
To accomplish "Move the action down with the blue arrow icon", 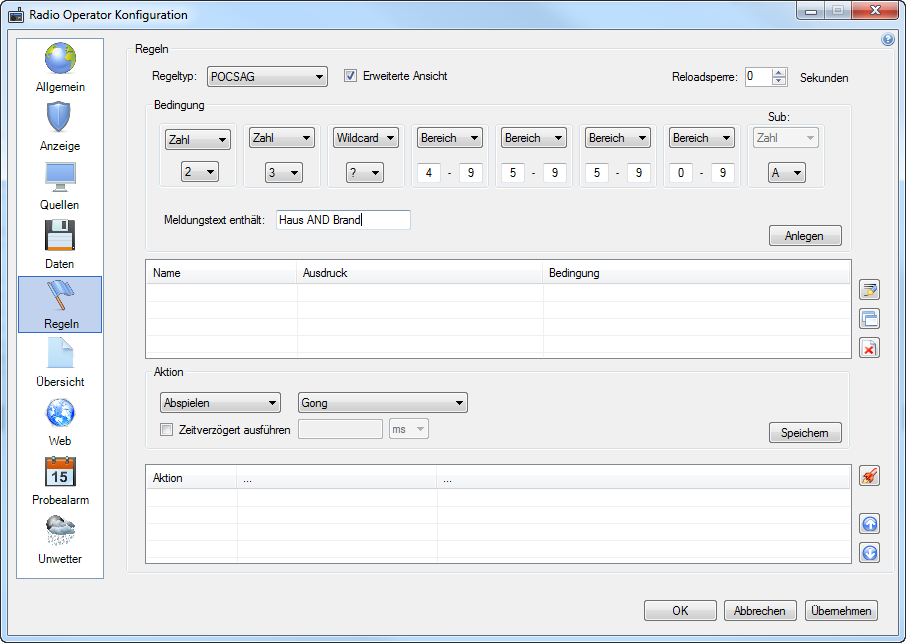I will pyautogui.click(x=869, y=553).
